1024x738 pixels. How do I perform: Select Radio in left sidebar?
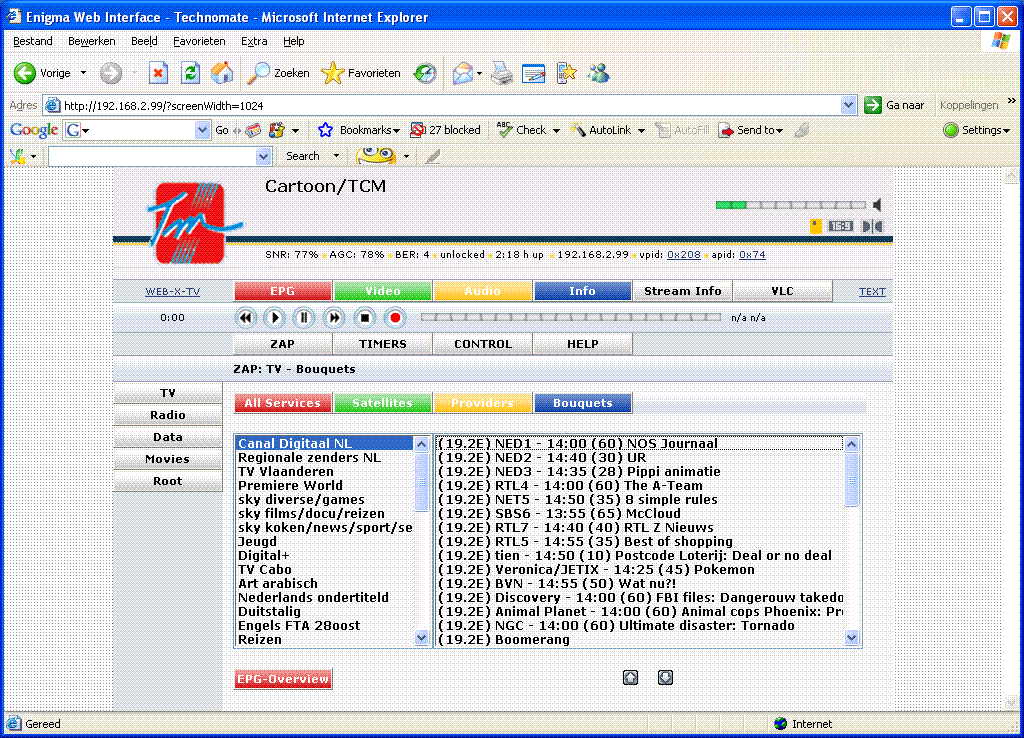tap(168, 415)
